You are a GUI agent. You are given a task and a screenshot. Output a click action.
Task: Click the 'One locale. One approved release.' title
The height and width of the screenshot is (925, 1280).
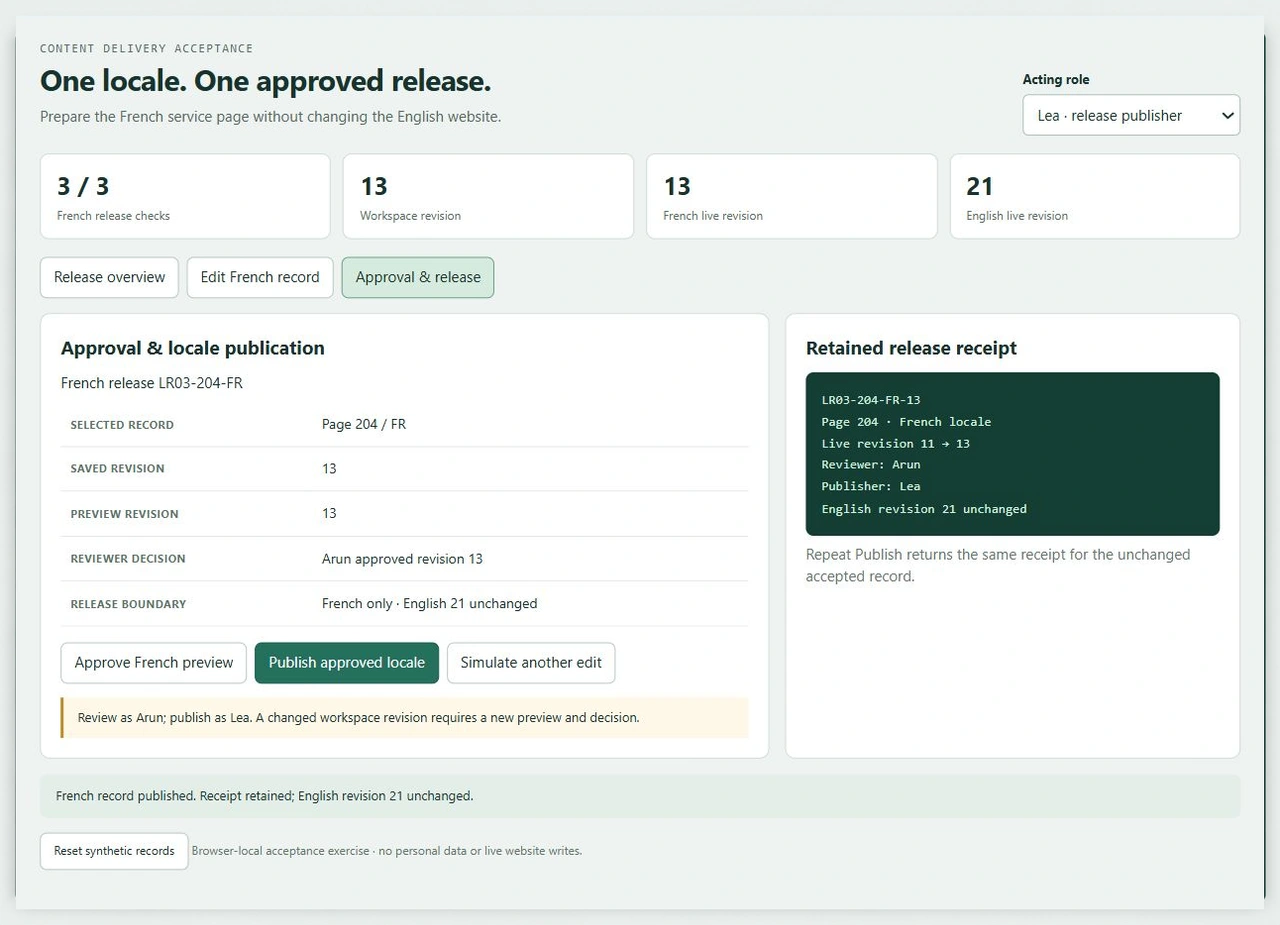tap(265, 81)
